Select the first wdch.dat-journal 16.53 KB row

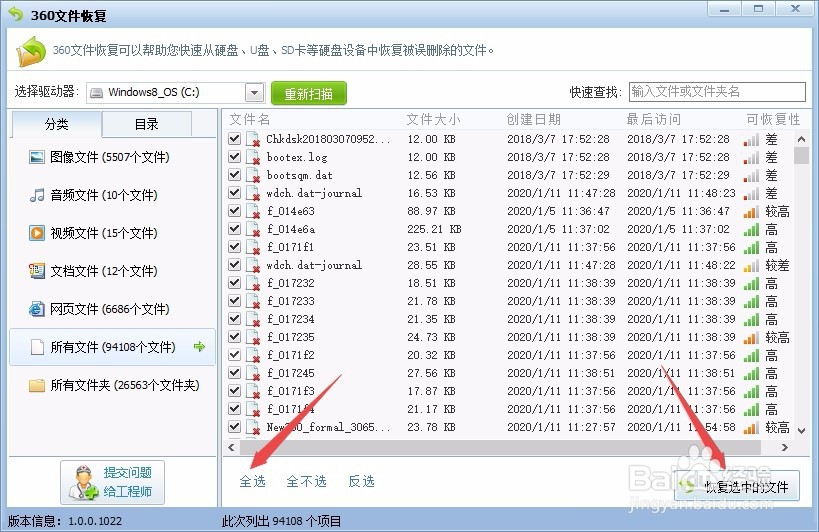pyautogui.click(x=509, y=193)
